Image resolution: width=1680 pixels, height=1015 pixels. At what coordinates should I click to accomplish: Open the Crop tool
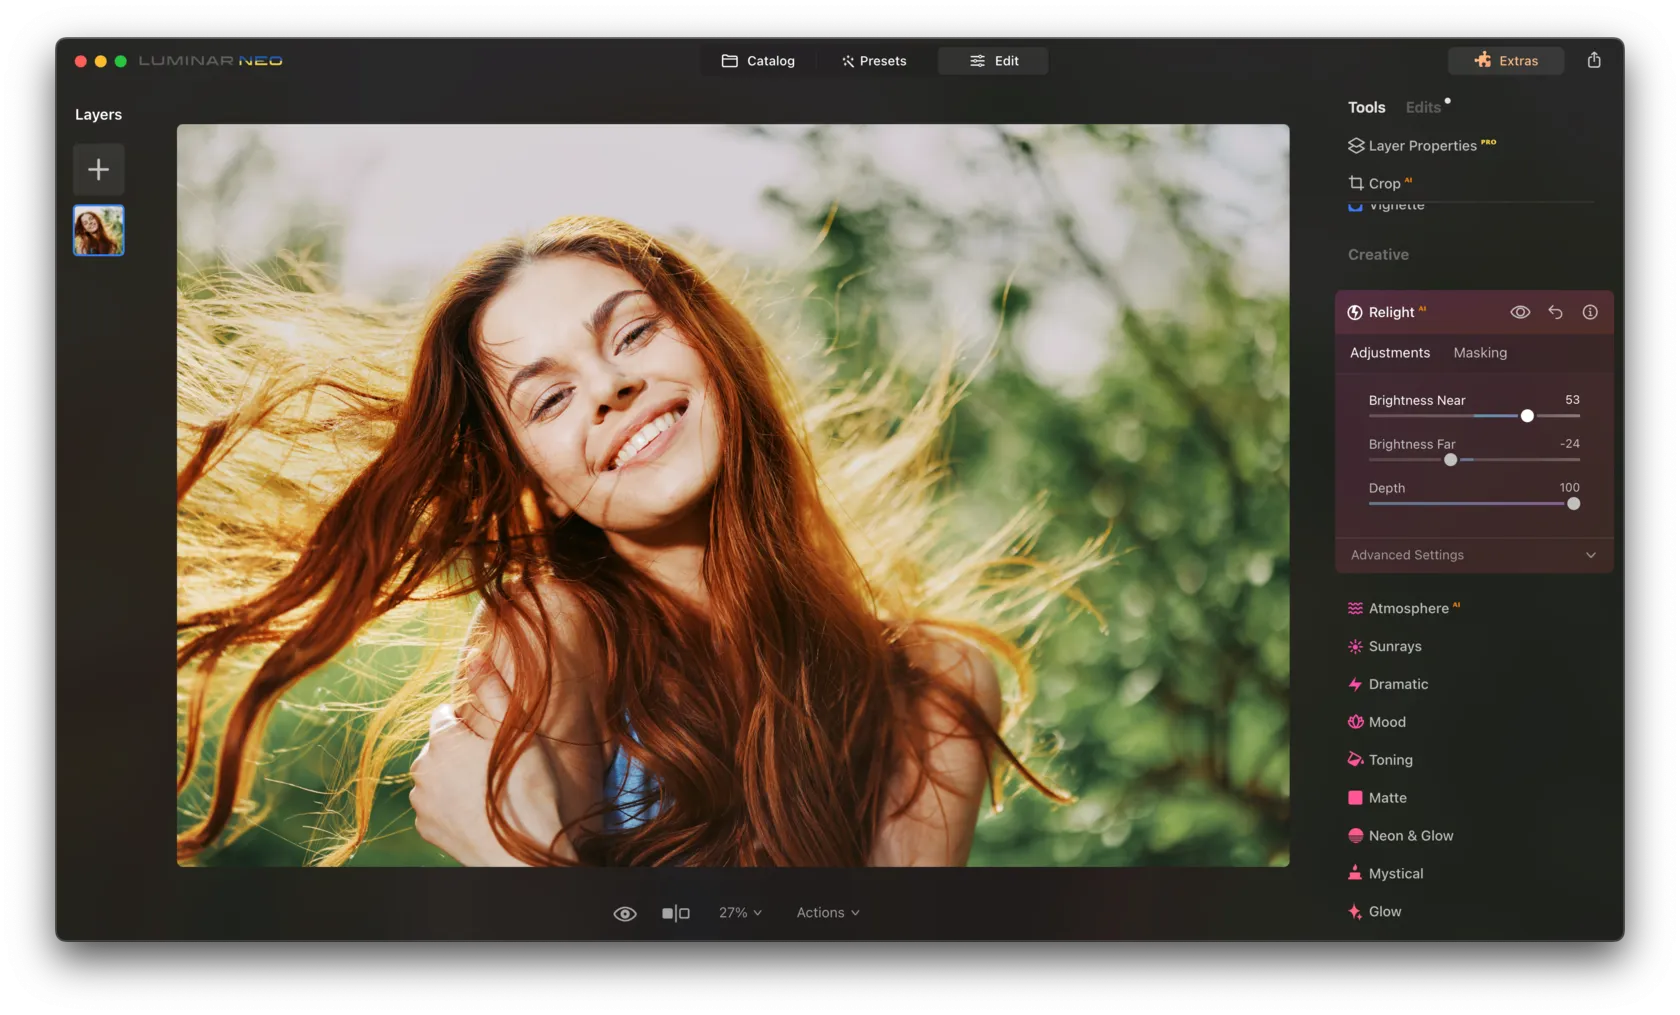(1383, 183)
